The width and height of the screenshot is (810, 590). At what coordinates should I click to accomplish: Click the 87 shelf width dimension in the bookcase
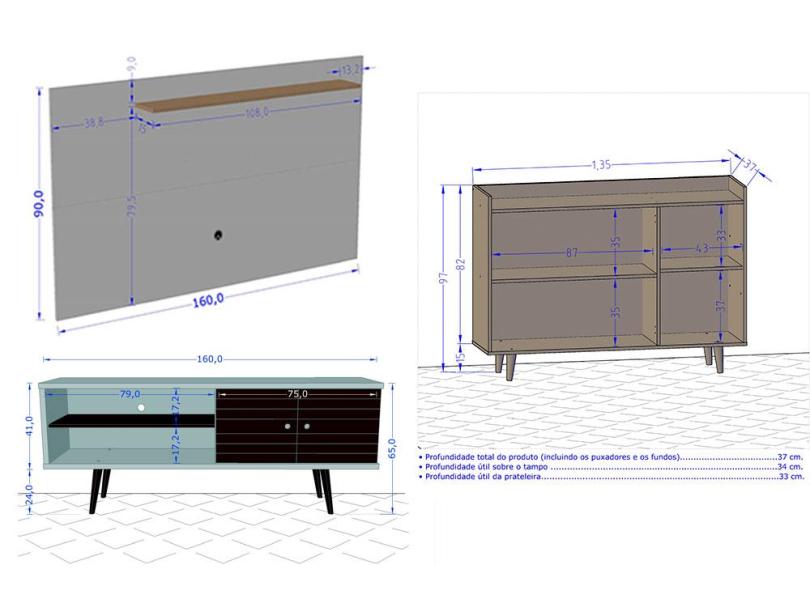click(572, 253)
